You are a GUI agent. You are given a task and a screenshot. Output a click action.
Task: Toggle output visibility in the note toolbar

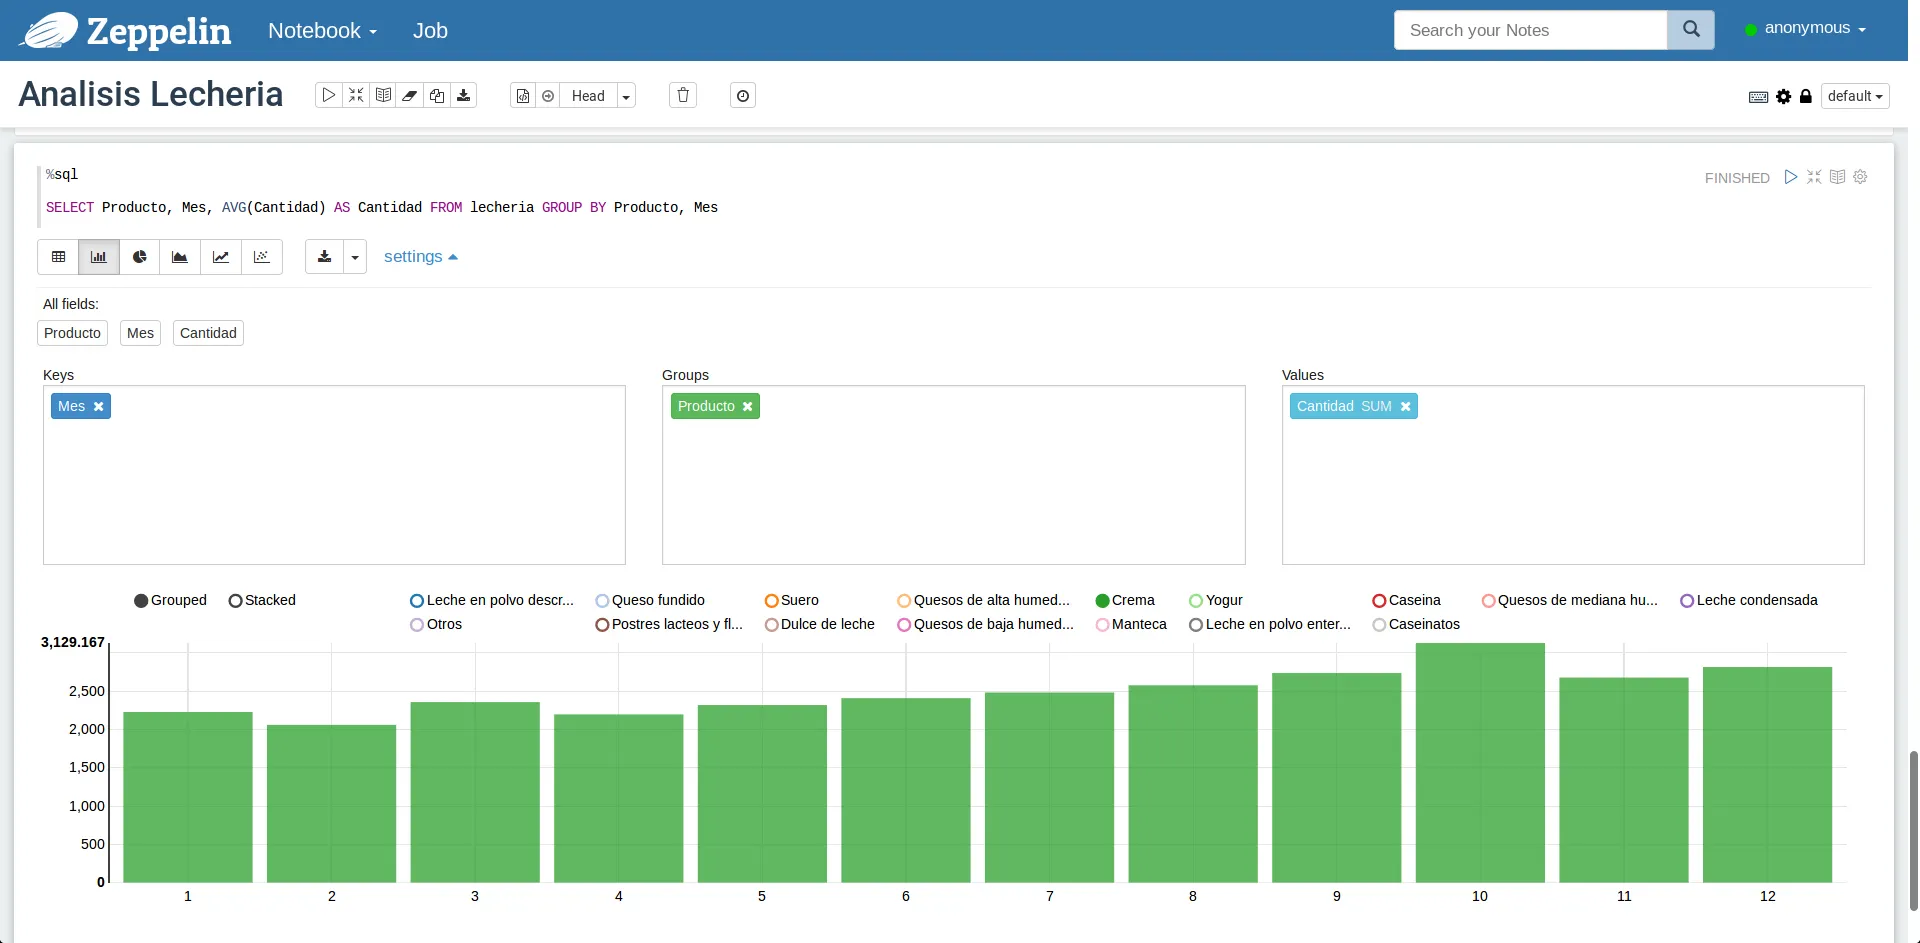point(383,96)
